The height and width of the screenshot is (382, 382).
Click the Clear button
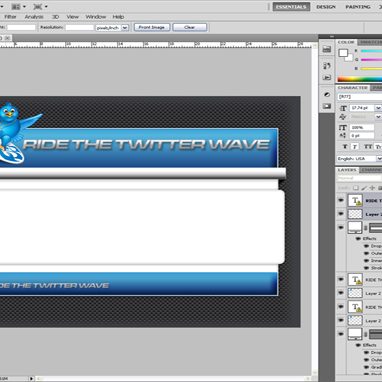(189, 27)
